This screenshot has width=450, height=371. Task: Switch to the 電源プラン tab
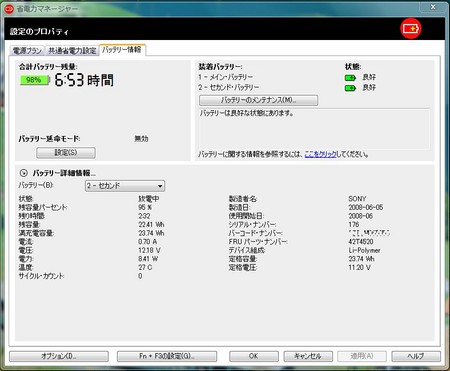[x=27, y=51]
